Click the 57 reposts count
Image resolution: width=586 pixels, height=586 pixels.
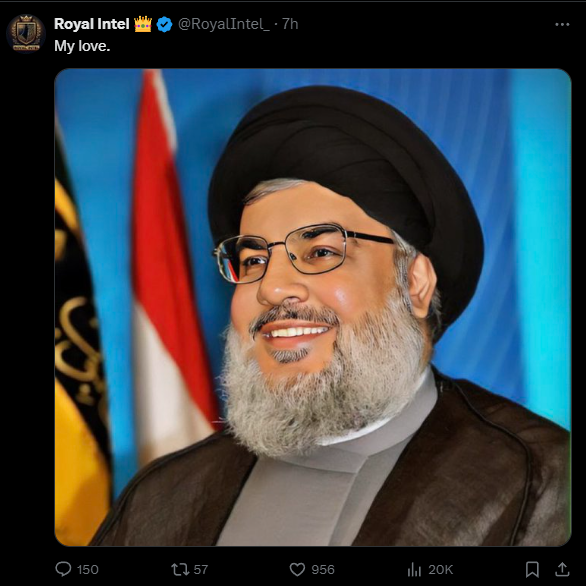coord(201,570)
